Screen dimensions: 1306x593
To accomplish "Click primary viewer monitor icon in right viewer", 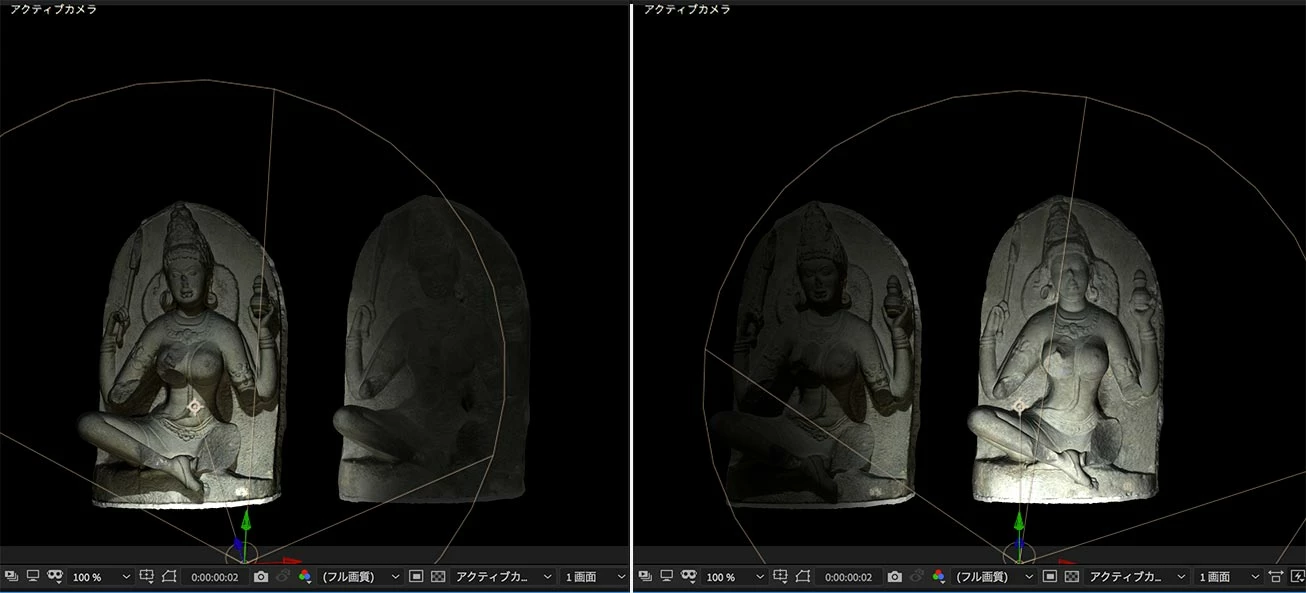I will 667,577.
